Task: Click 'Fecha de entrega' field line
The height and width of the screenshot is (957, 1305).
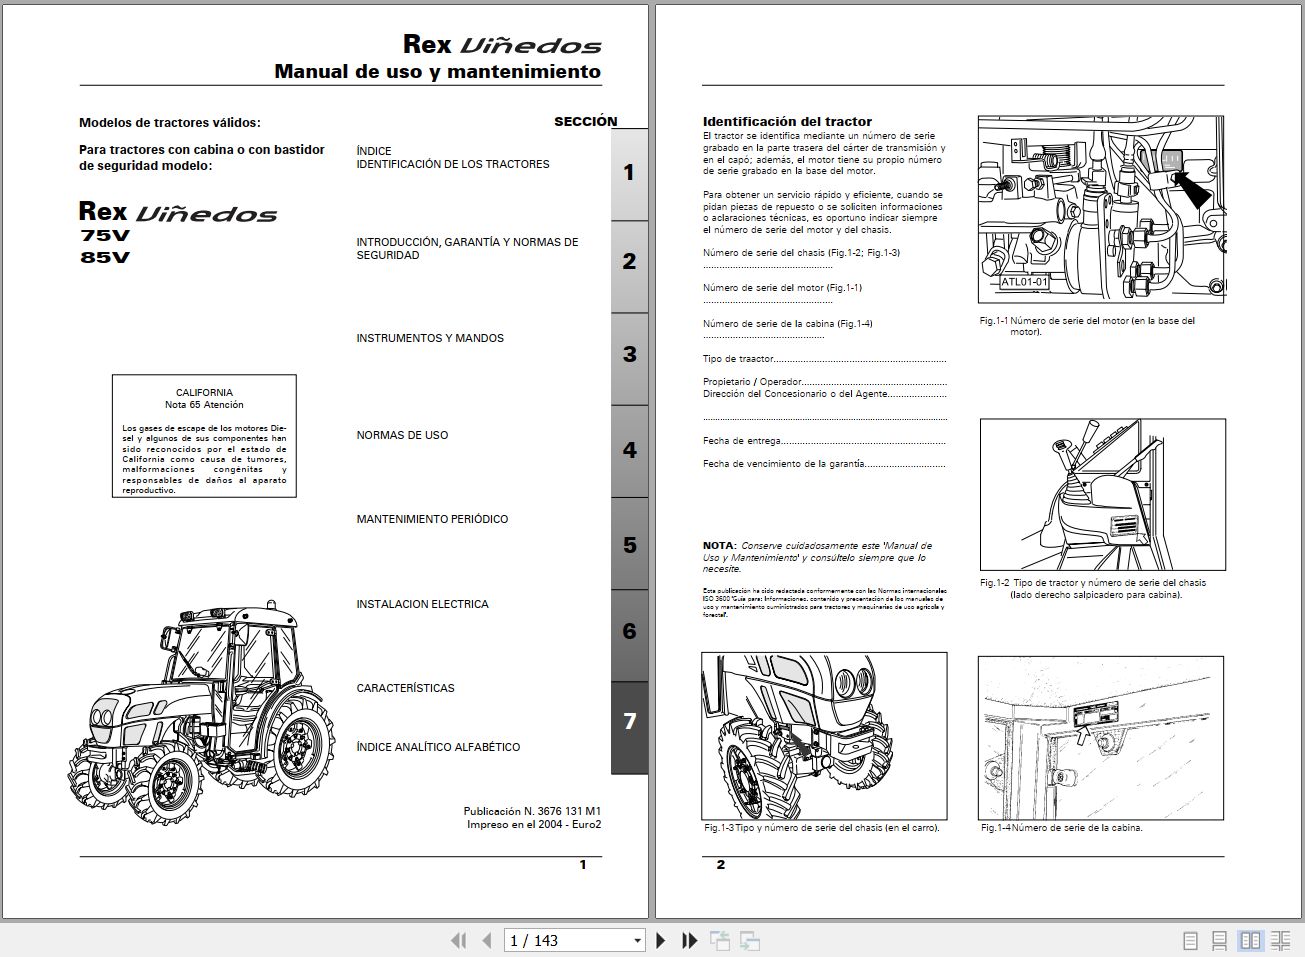Action: click(x=823, y=441)
